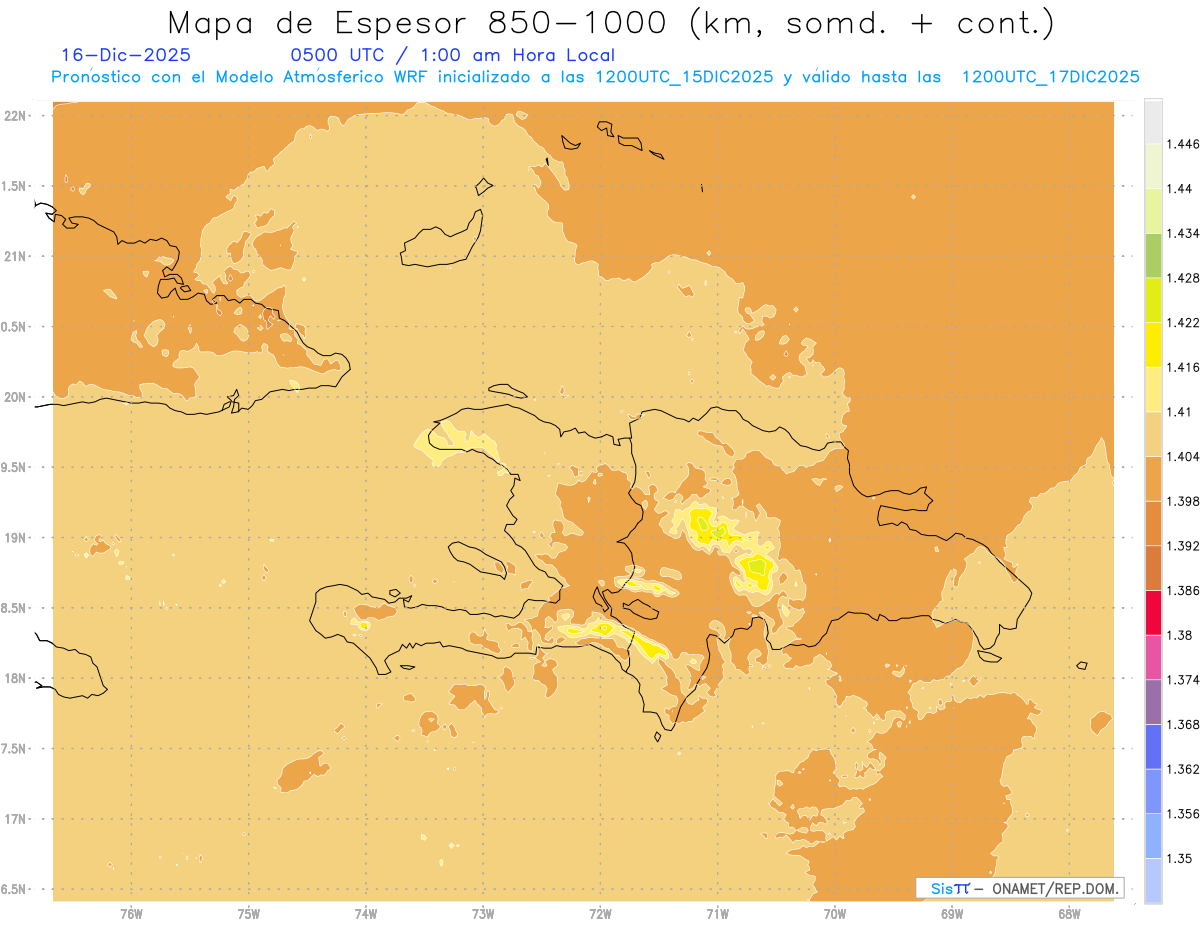Click the '6.5N' latitude label
Image resolution: width=1200 pixels, height=927 pixels.
point(14,889)
